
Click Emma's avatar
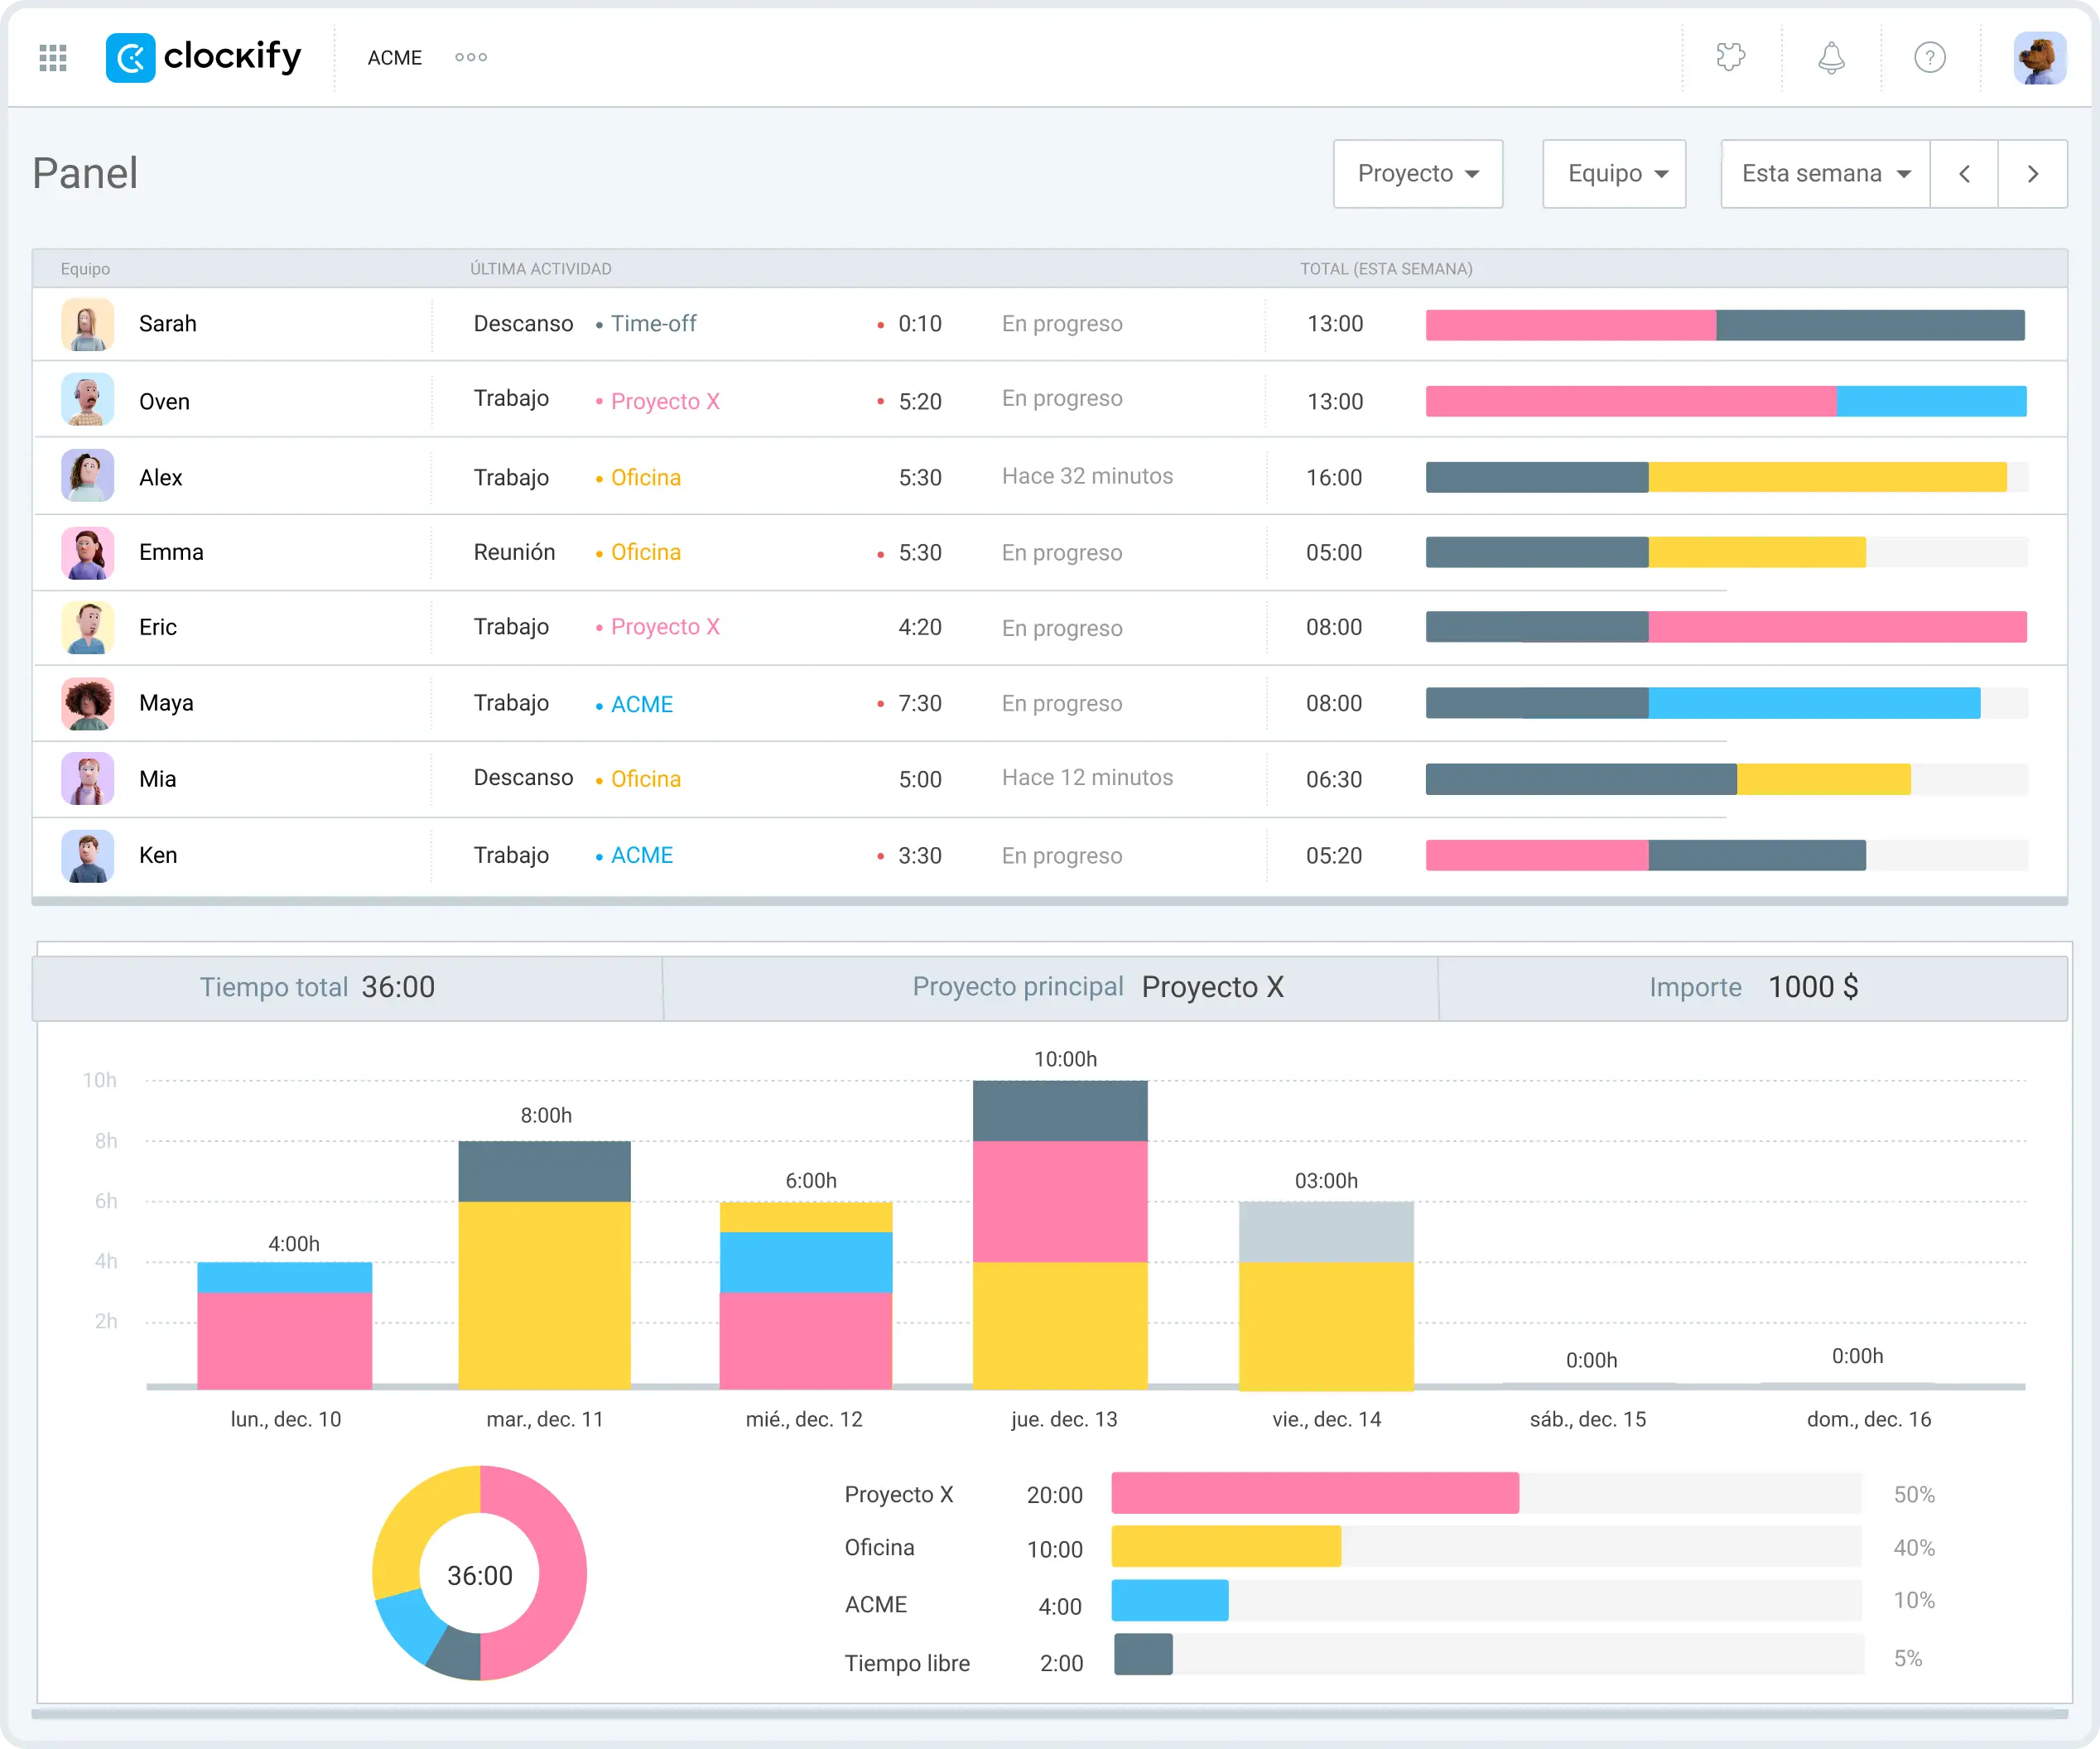click(x=88, y=552)
